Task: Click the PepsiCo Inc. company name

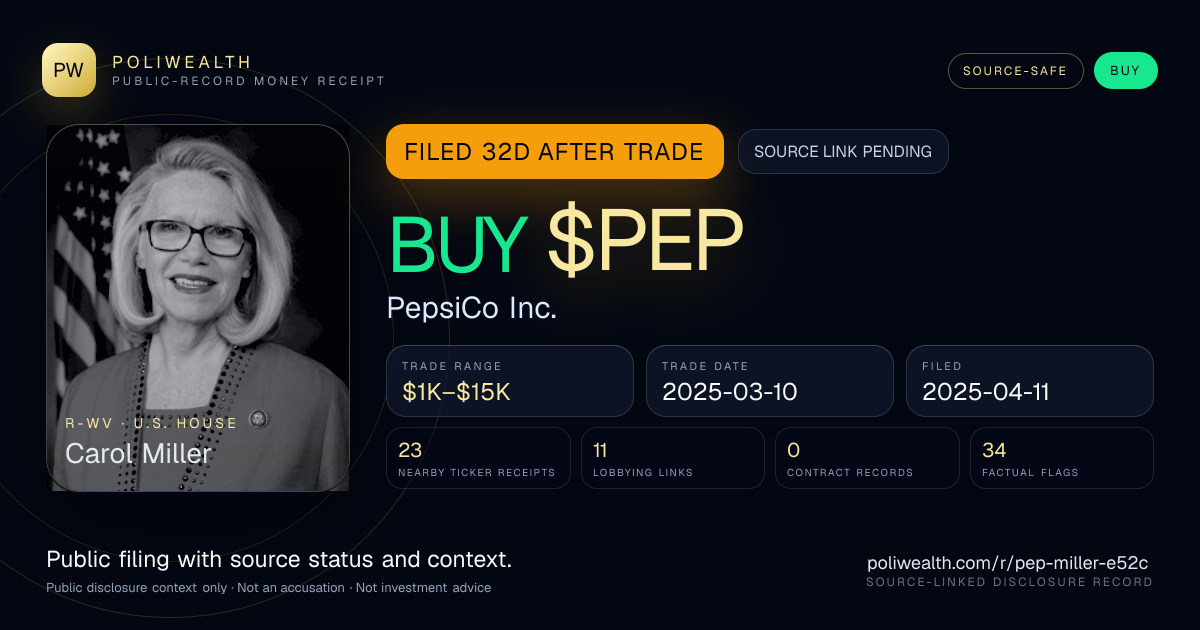Action: point(472,308)
